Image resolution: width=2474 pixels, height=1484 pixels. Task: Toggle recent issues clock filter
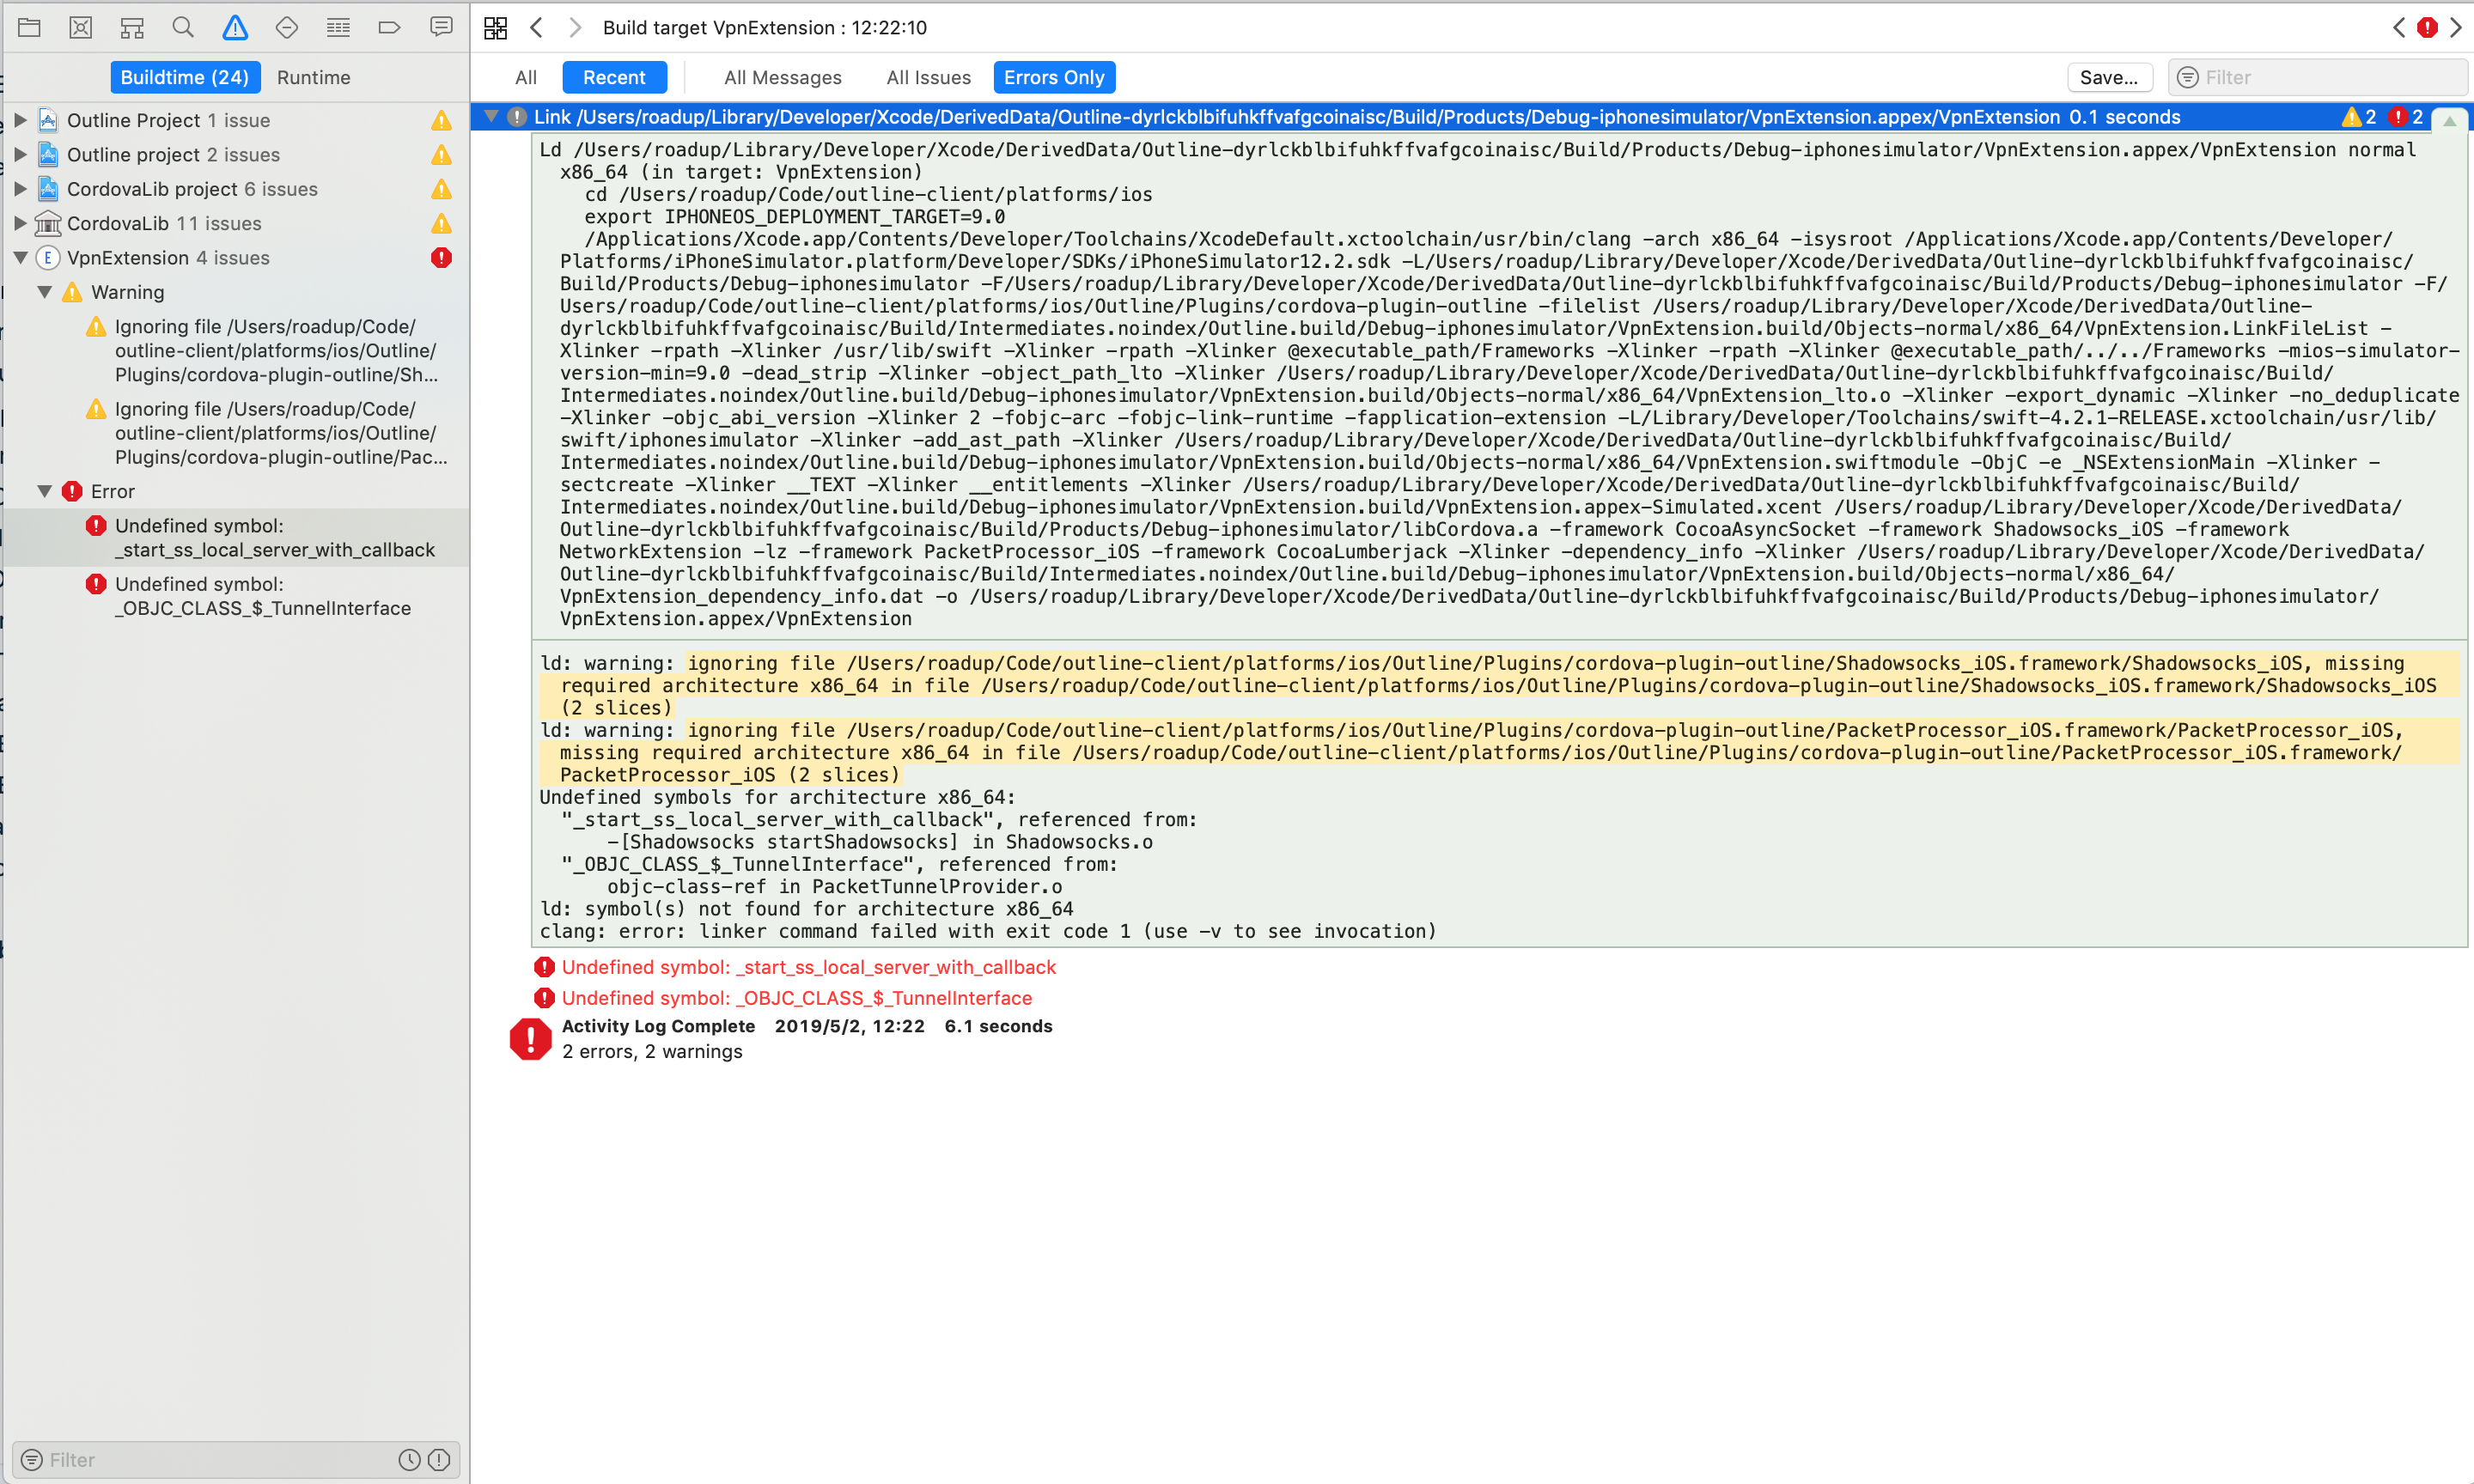pos(409,1460)
